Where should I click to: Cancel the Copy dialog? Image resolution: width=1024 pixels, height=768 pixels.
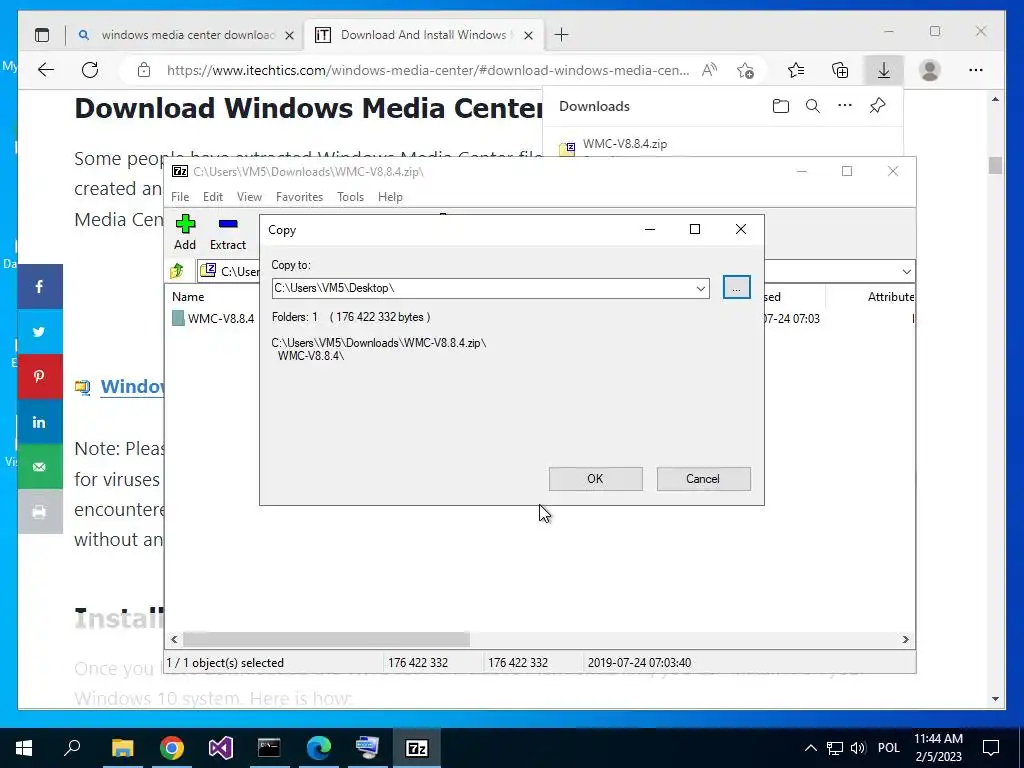coord(703,479)
